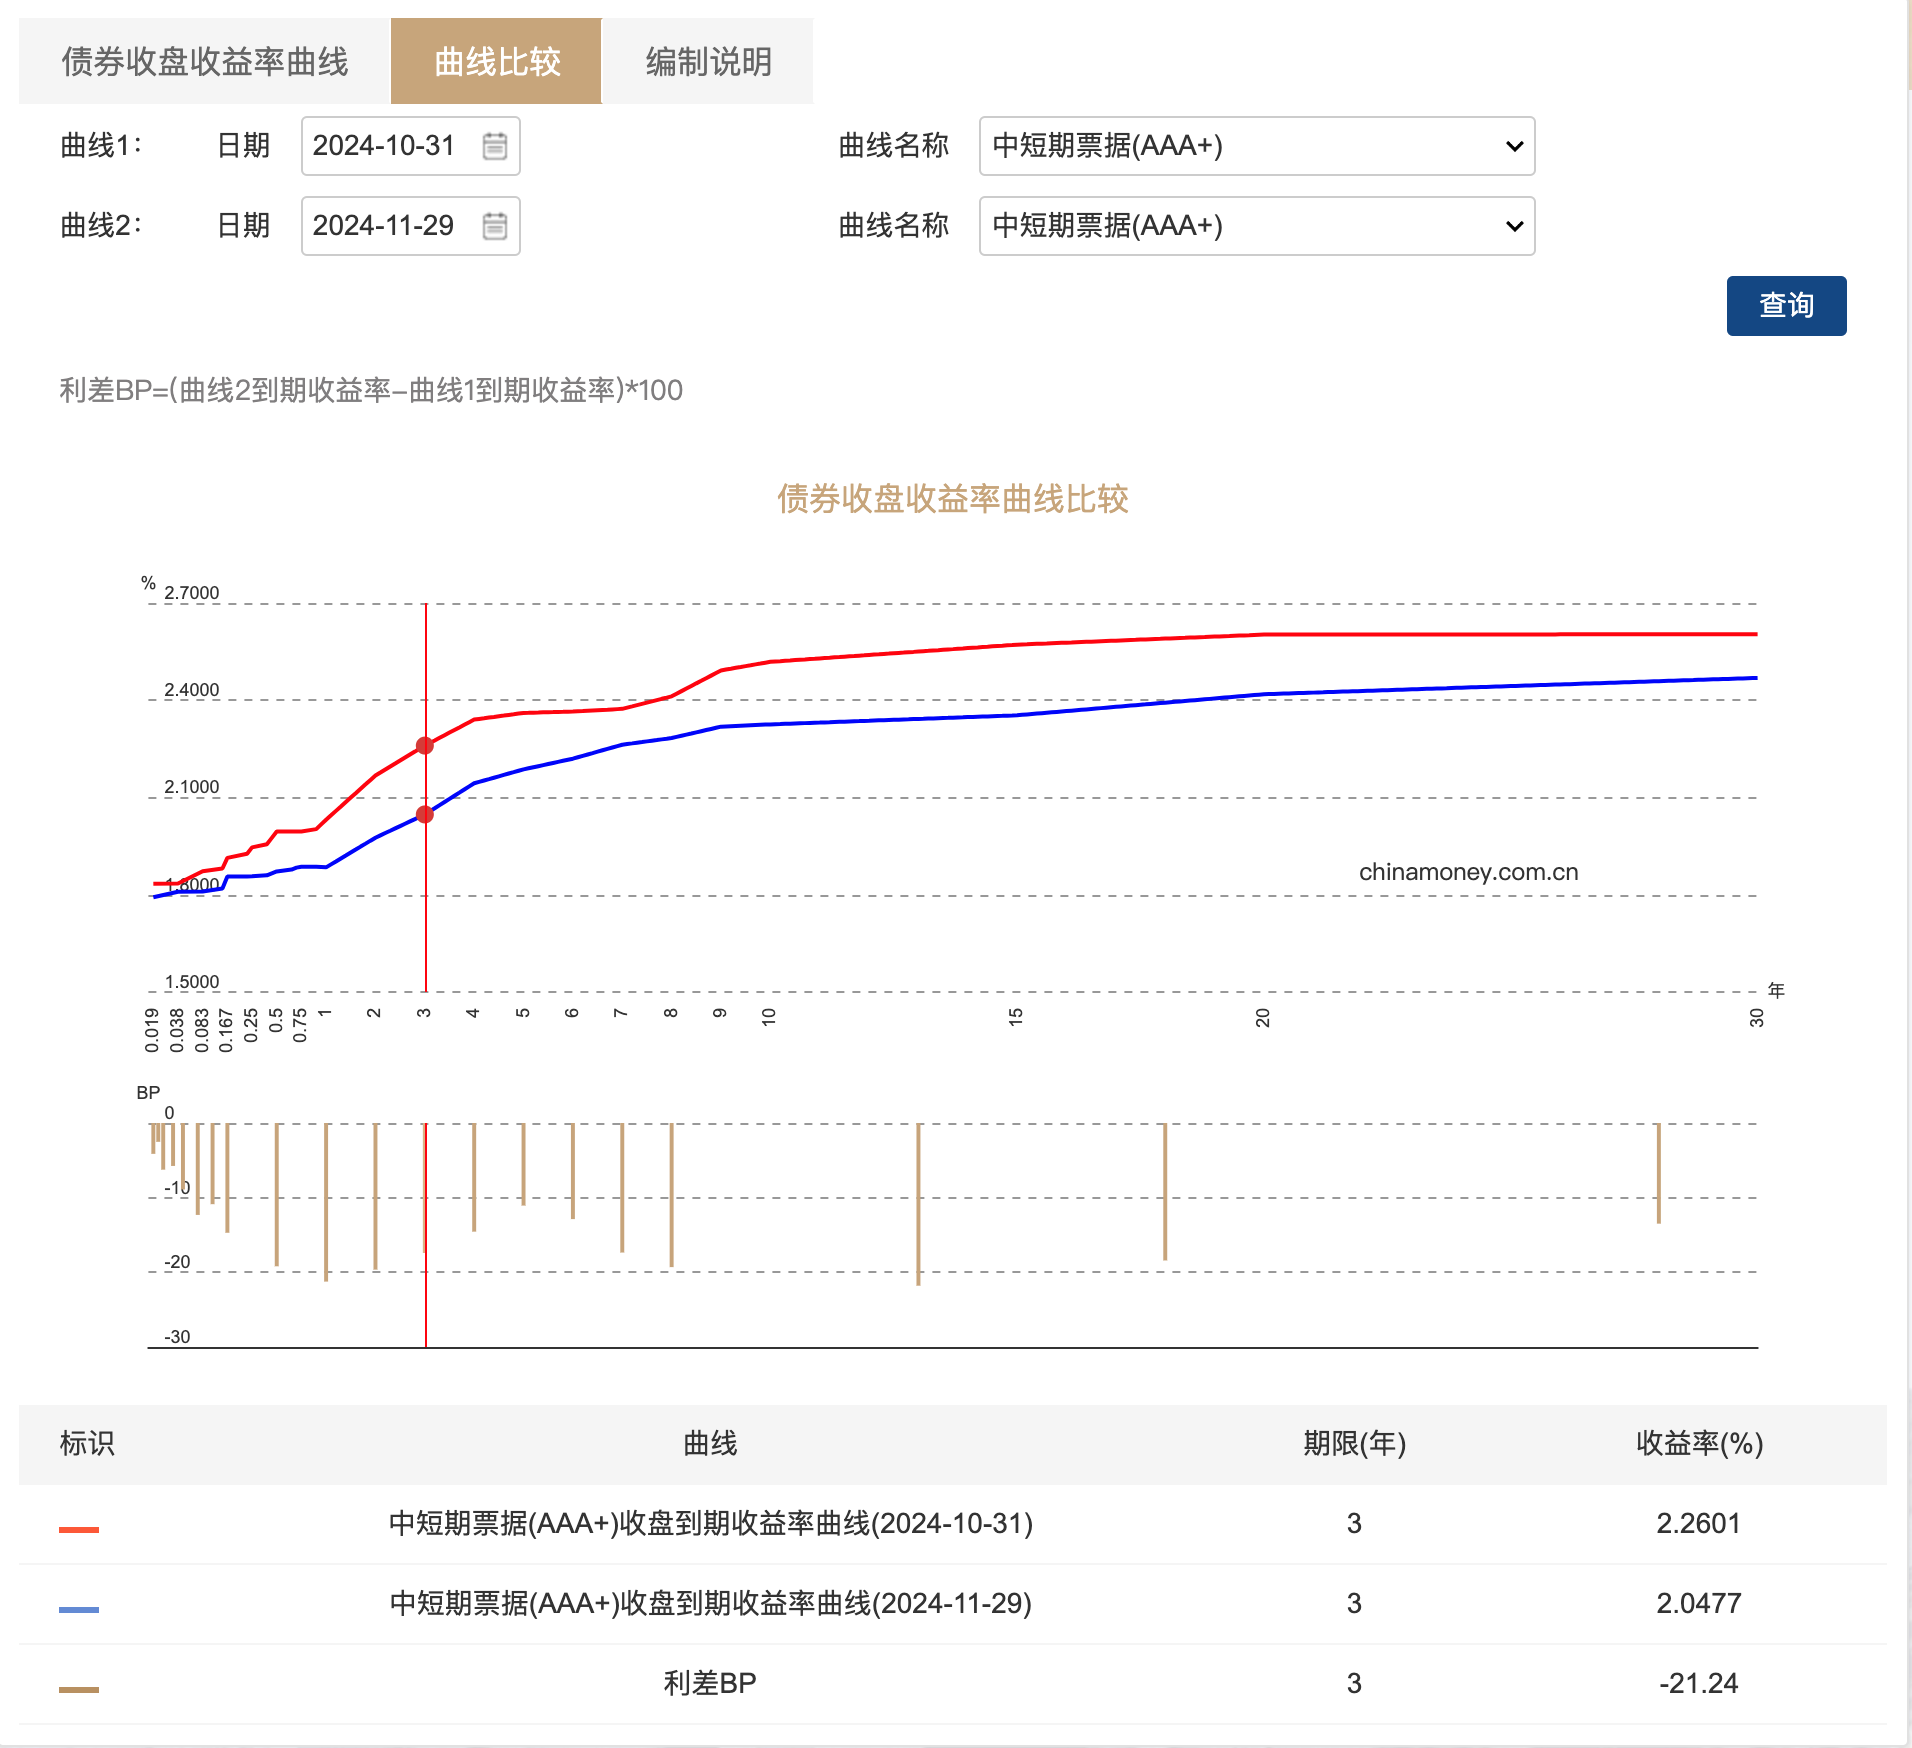The height and width of the screenshot is (1748, 1912).
Task: Click the 曲线比较 tab label
Action: click(495, 60)
